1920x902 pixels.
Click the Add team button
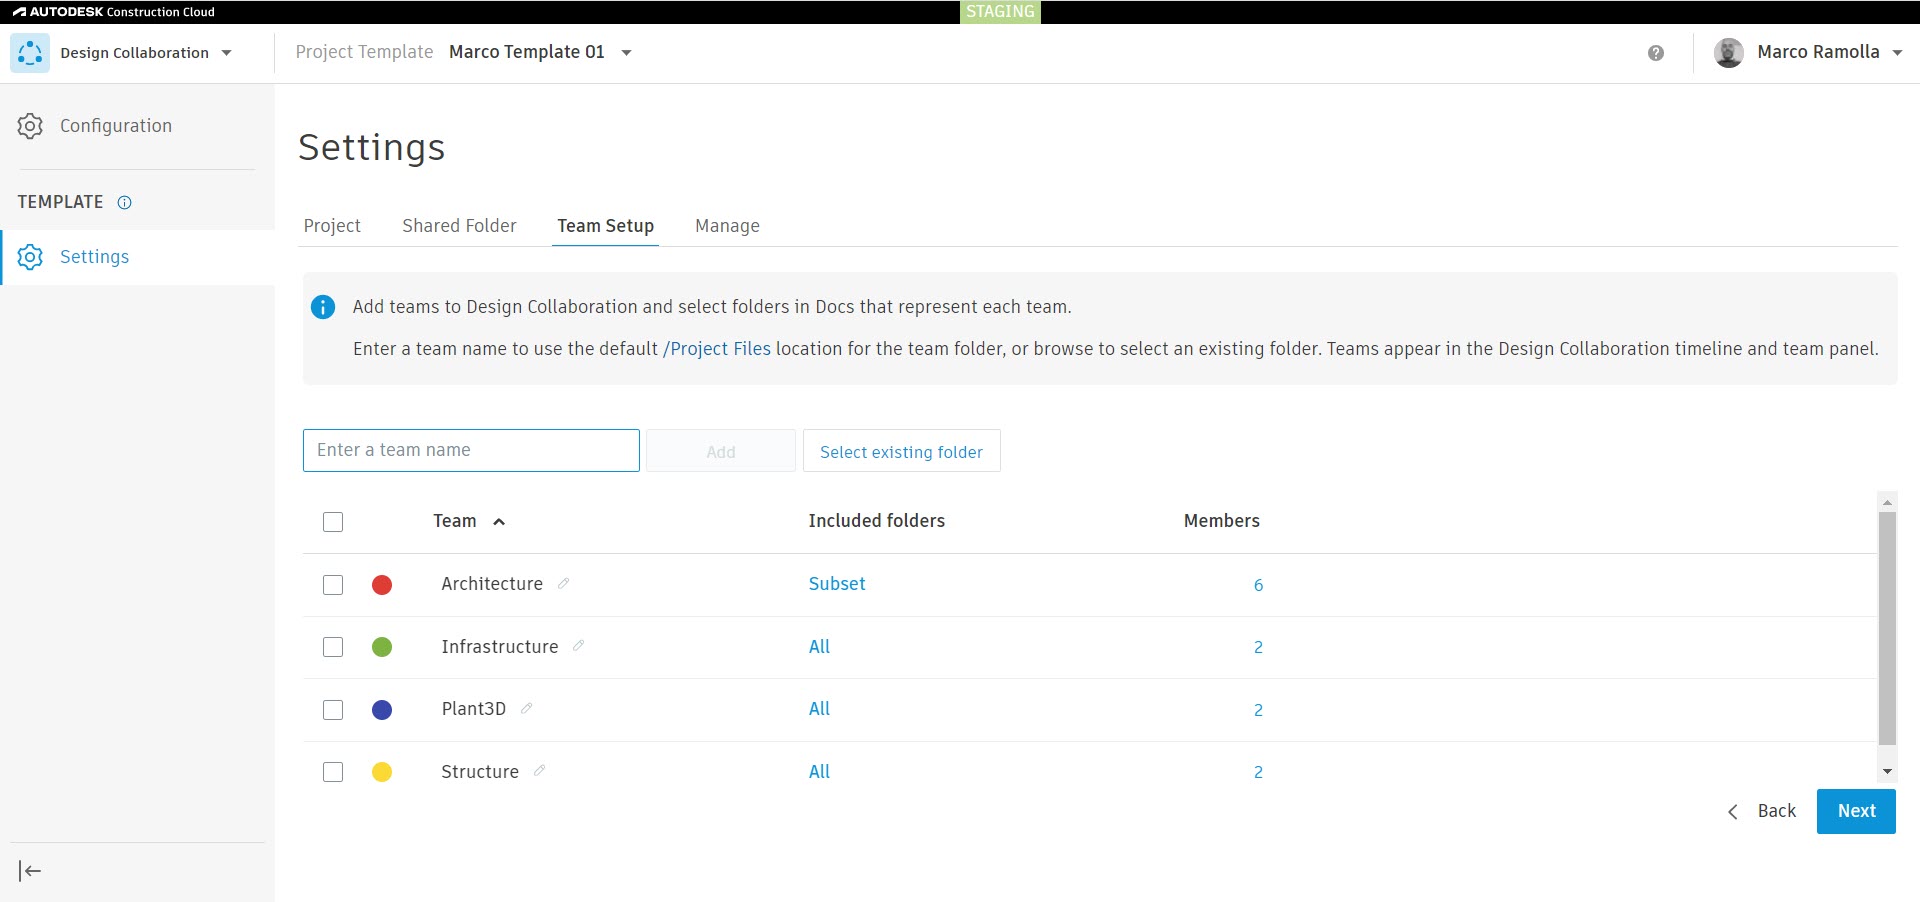tap(721, 451)
